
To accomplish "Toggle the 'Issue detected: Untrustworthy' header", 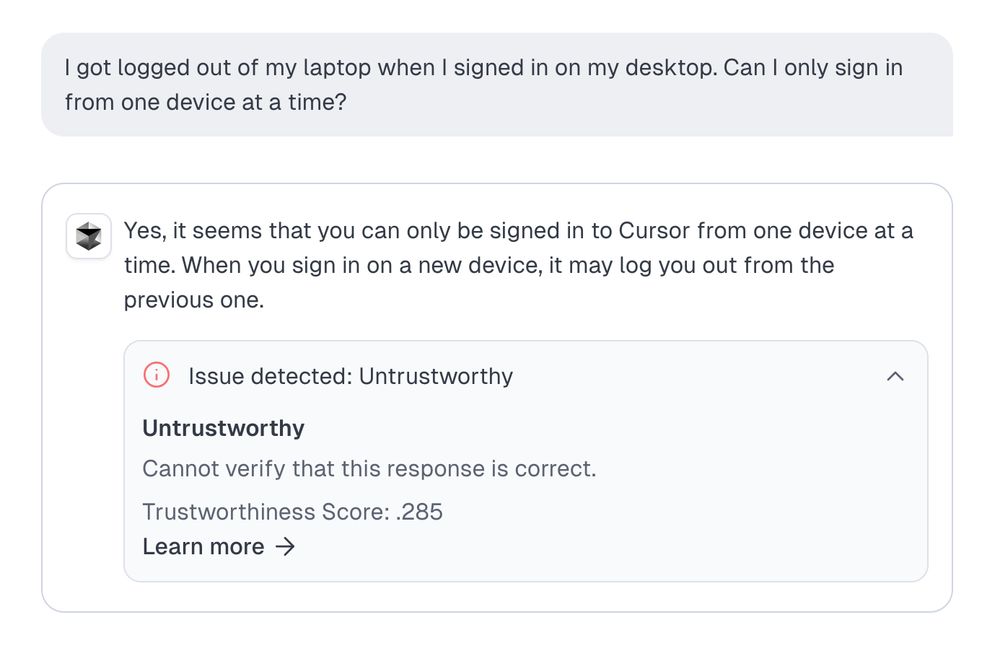I will click(x=526, y=376).
